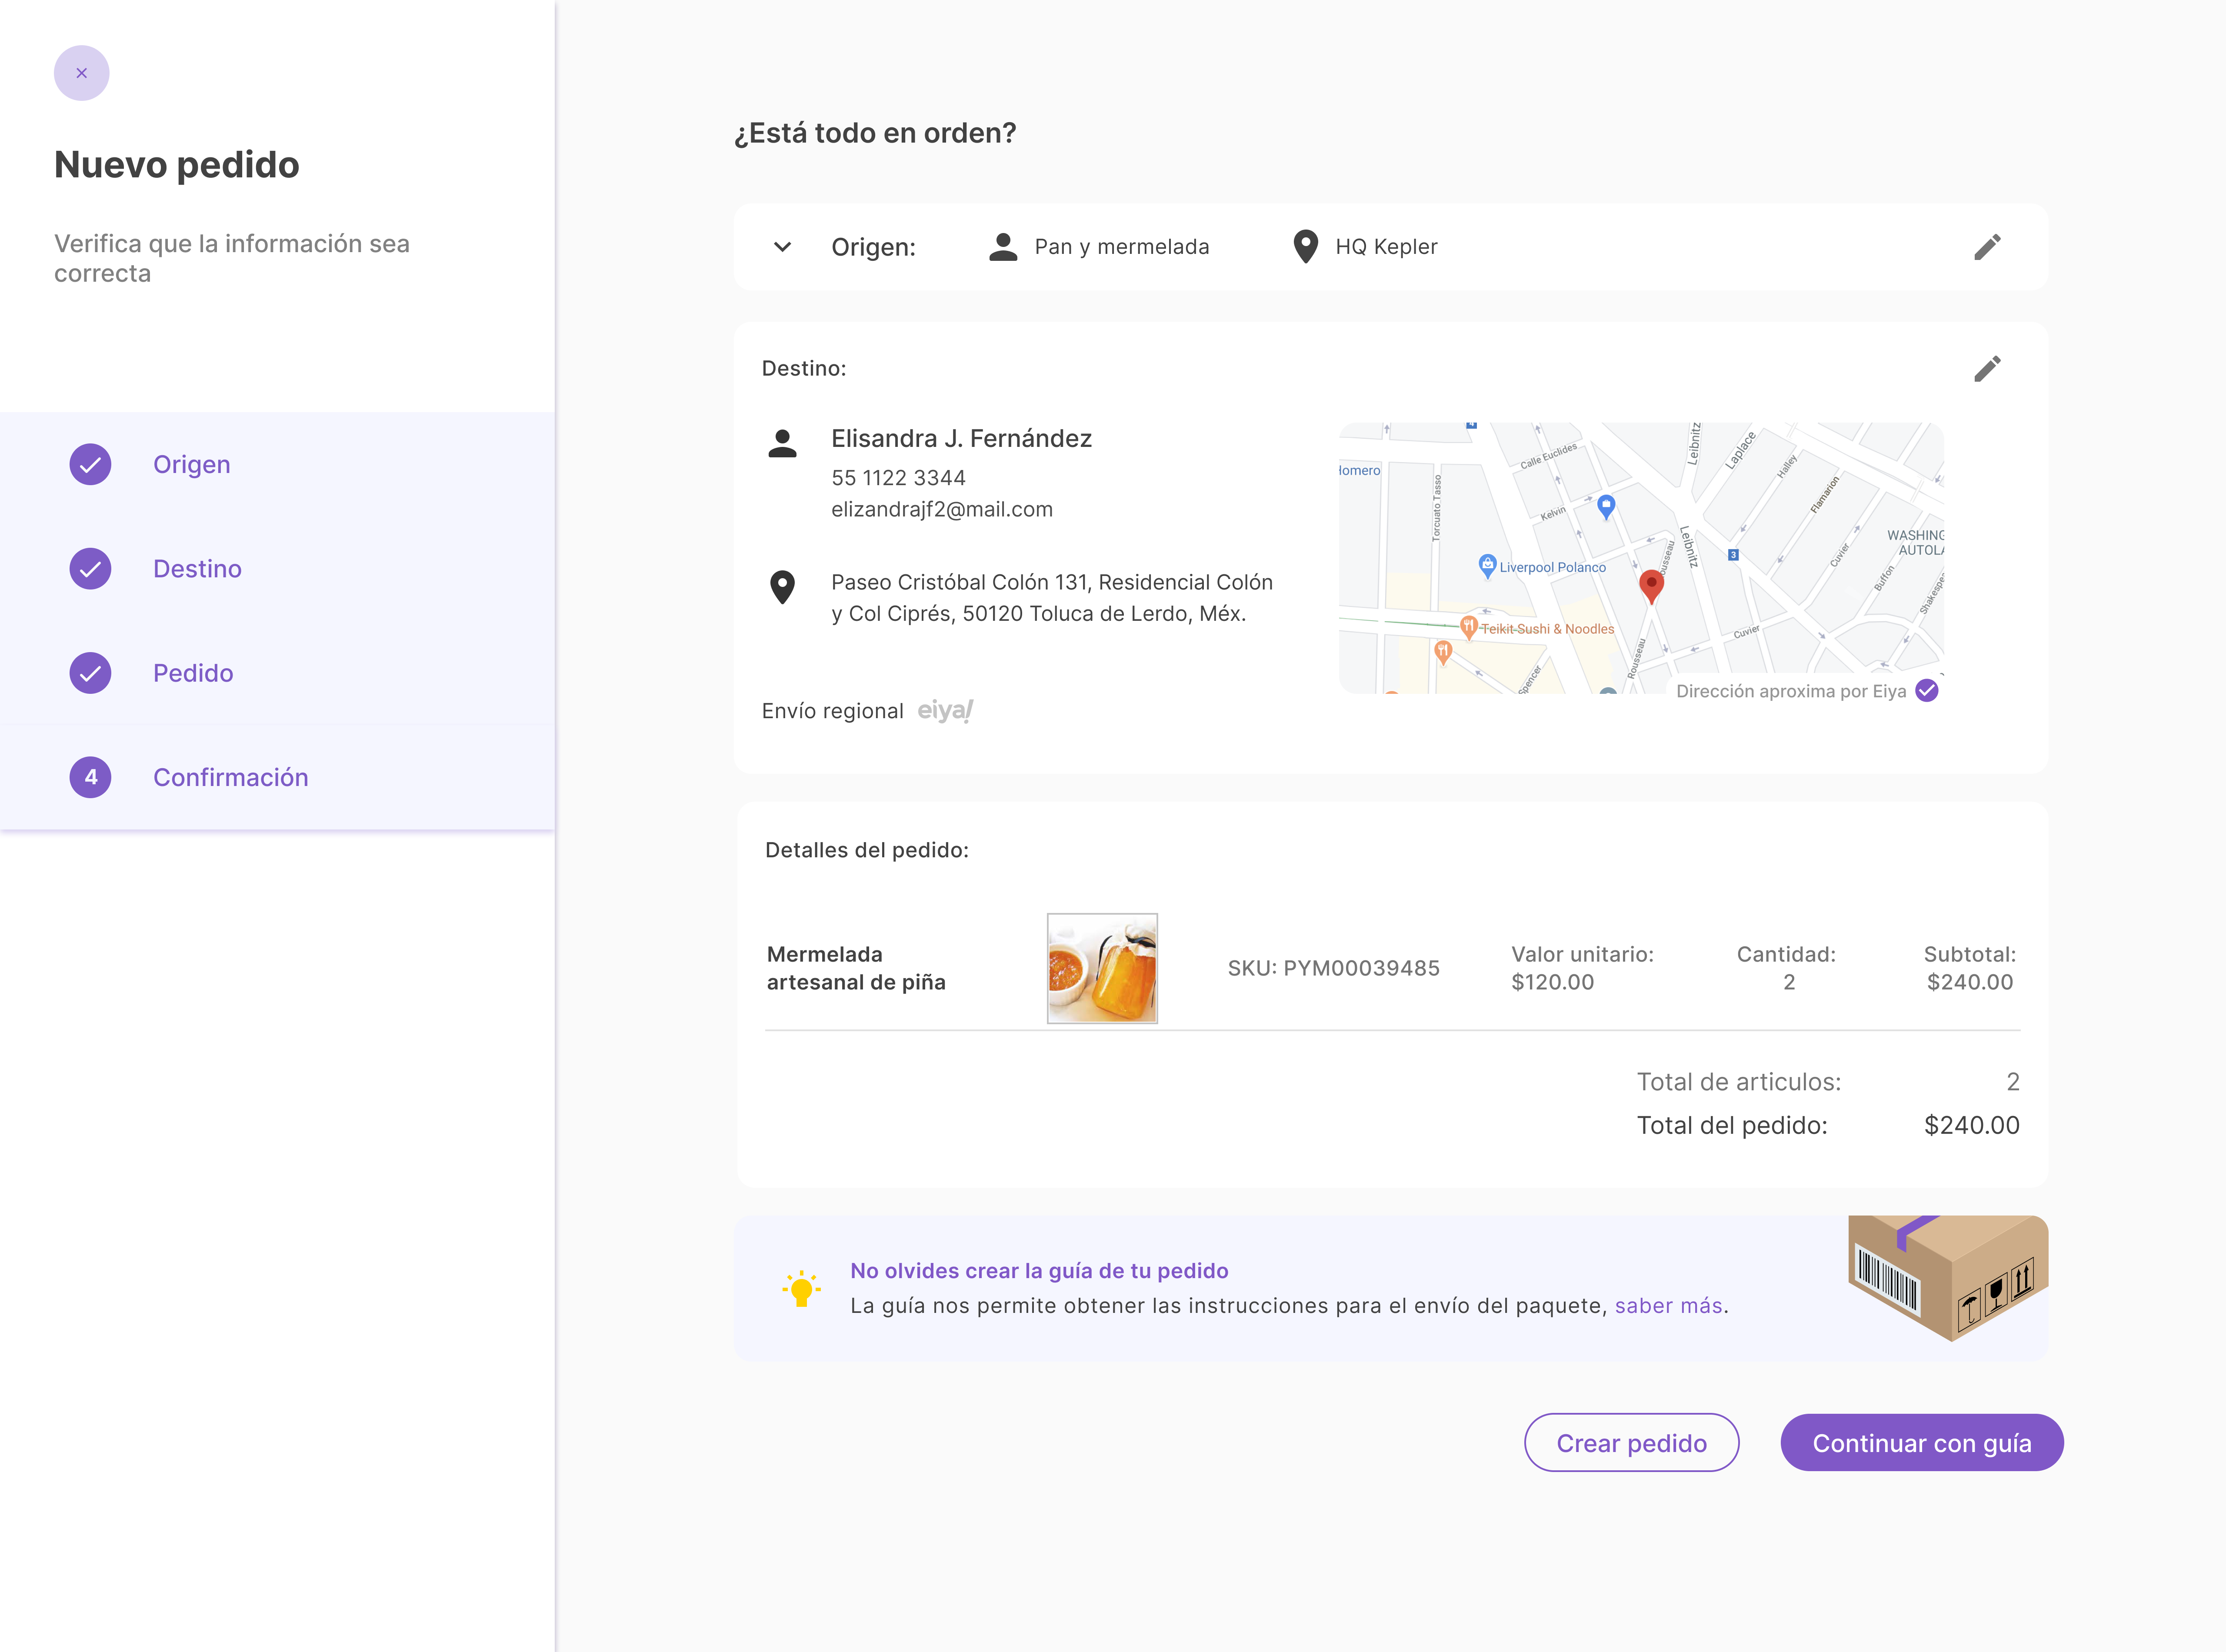The width and height of the screenshot is (2226, 1652).
Task: Go to the Destino step
Action: click(277, 569)
